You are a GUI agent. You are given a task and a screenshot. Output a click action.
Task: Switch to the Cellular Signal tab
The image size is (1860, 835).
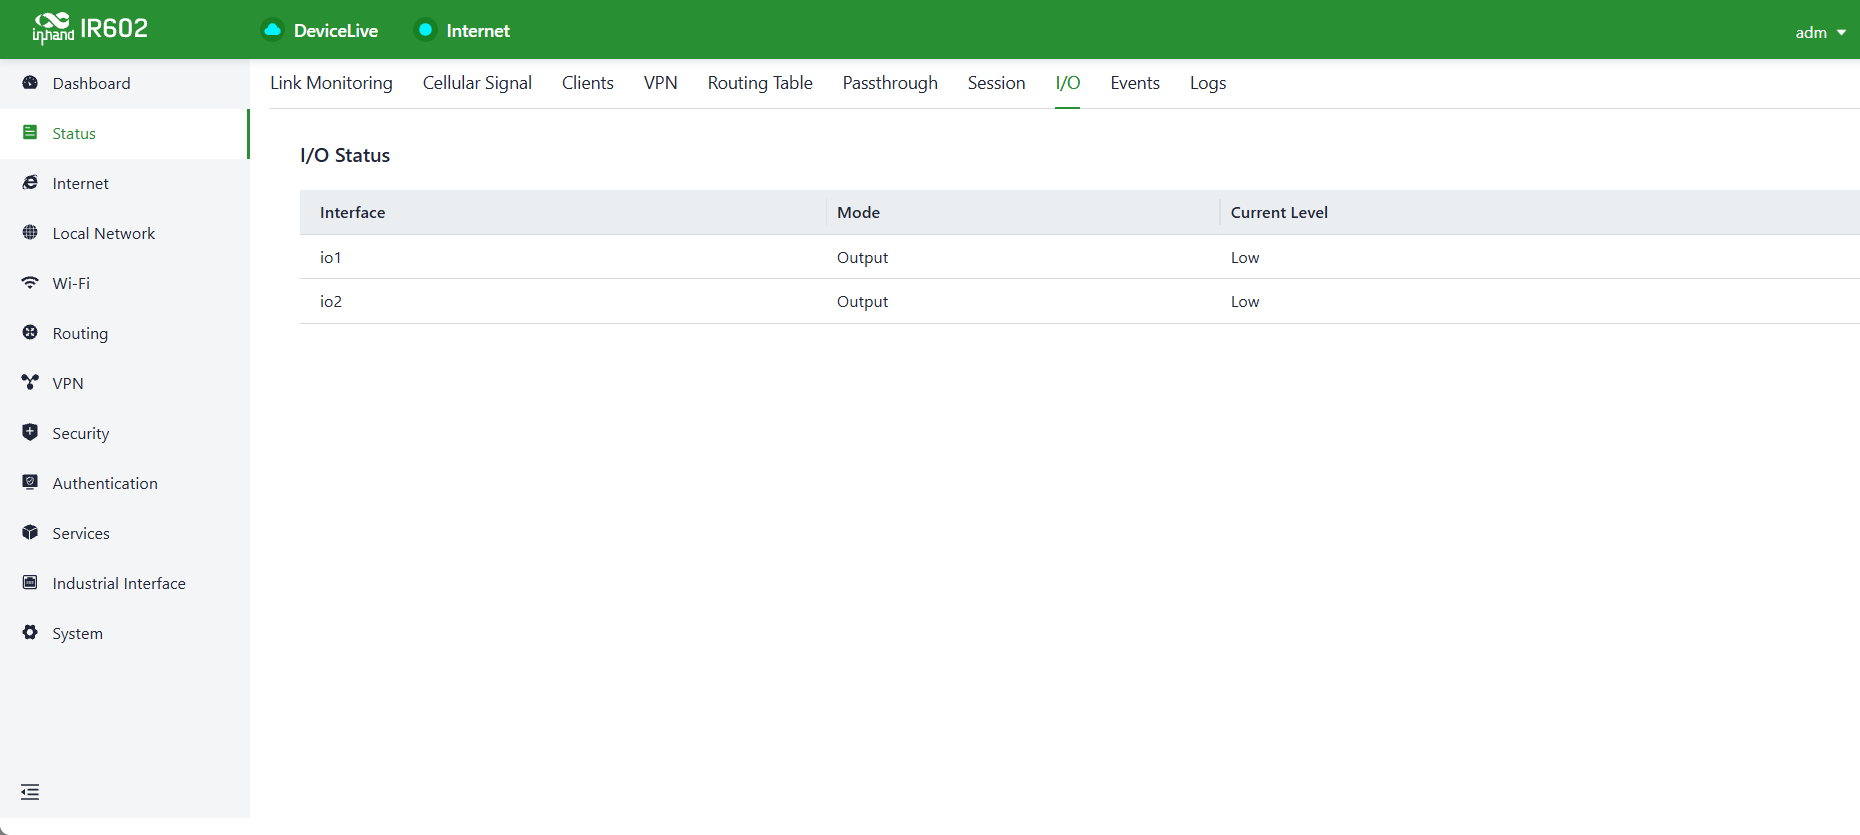tap(477, 83)
